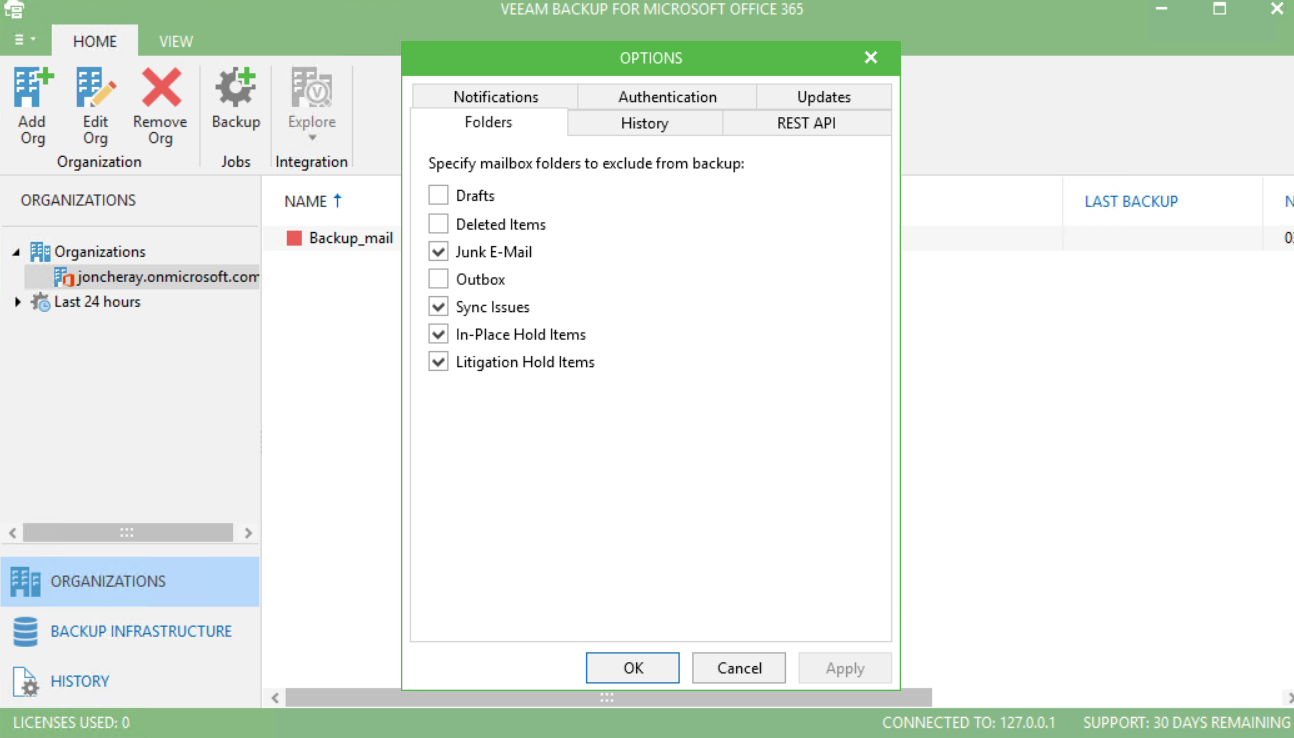Switch to the Notifications tab

495,97
